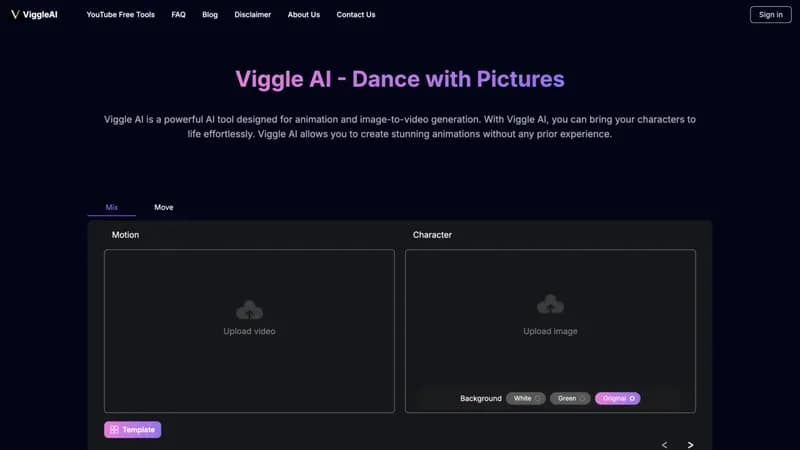Click the Character section label
Screen dimensions: 800x450
point(432,235)
